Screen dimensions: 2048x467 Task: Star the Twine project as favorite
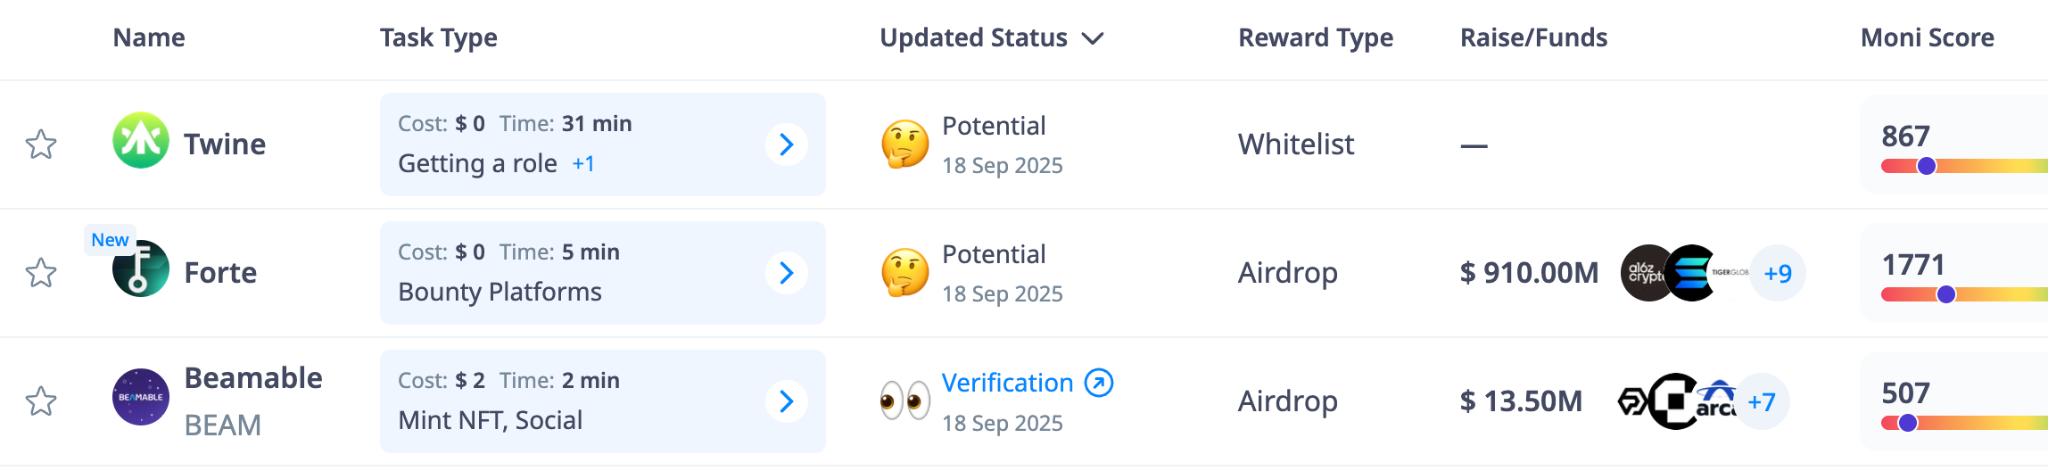[41, 145]
